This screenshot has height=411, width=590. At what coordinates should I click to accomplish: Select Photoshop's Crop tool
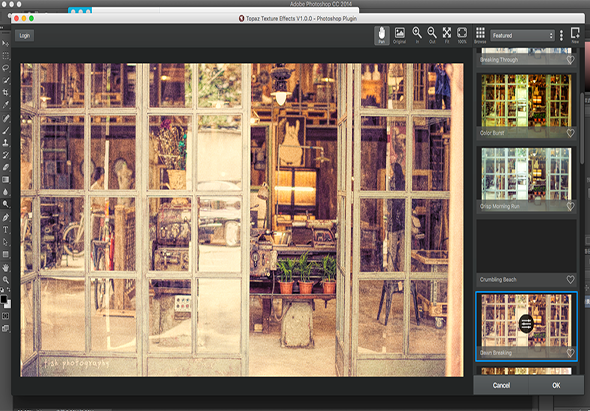(x=6, y=93)
